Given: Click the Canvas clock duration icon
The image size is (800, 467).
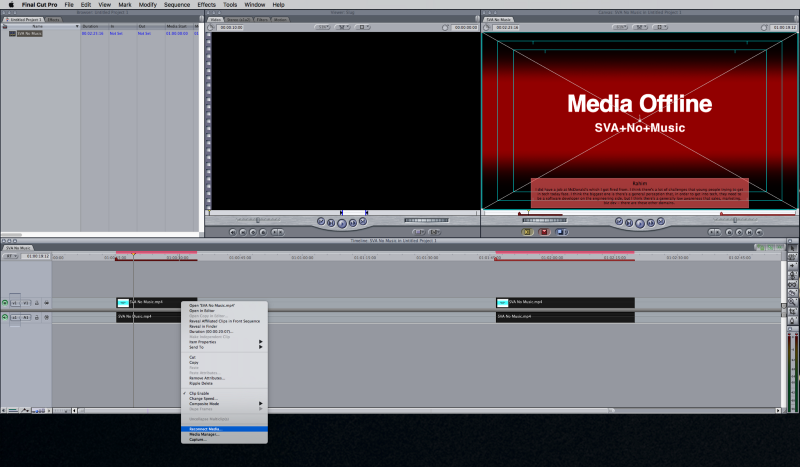Looking at the screenshot, I should pyautogui.click(x=487, y=28).
